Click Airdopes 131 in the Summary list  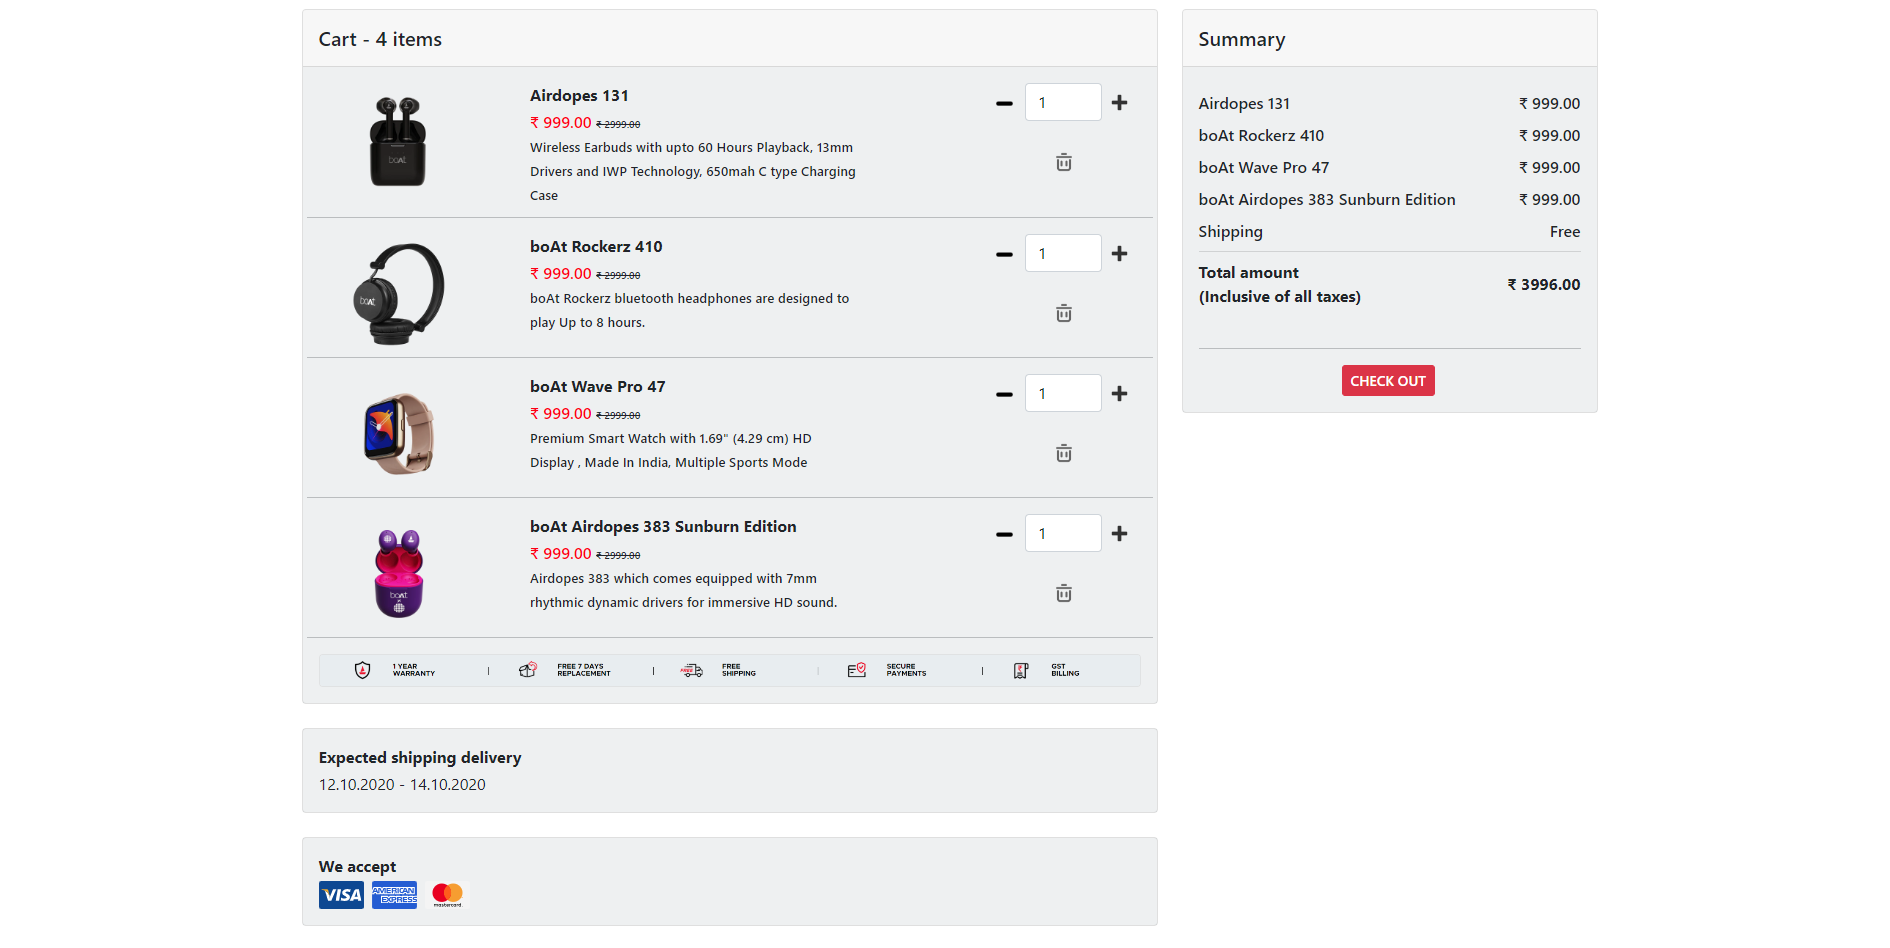click(1244, 104)
